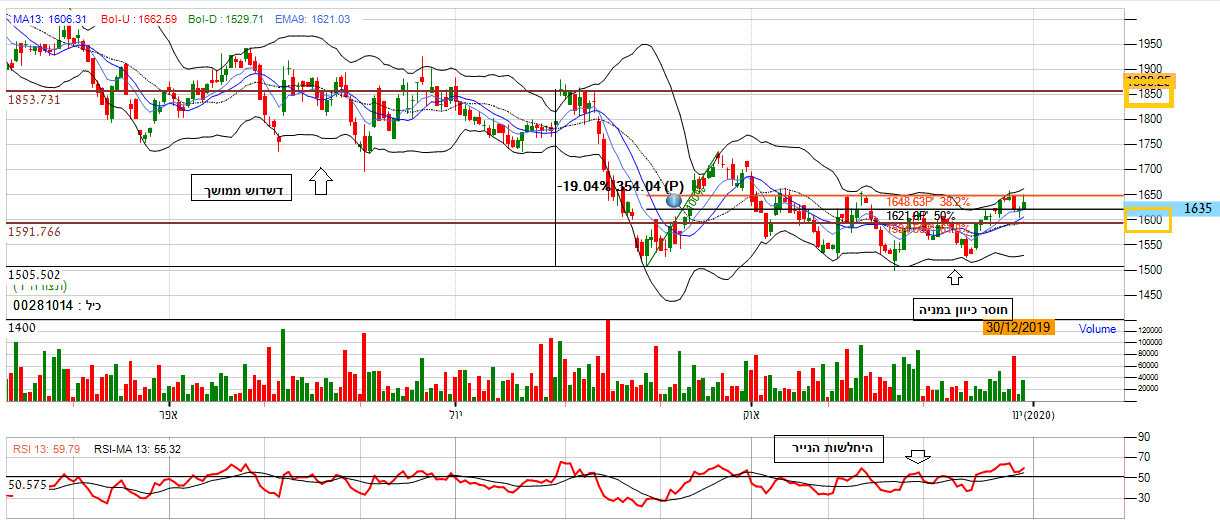
Task: Click the היחלשות הנייר annotation label
Action: point(828,450)
